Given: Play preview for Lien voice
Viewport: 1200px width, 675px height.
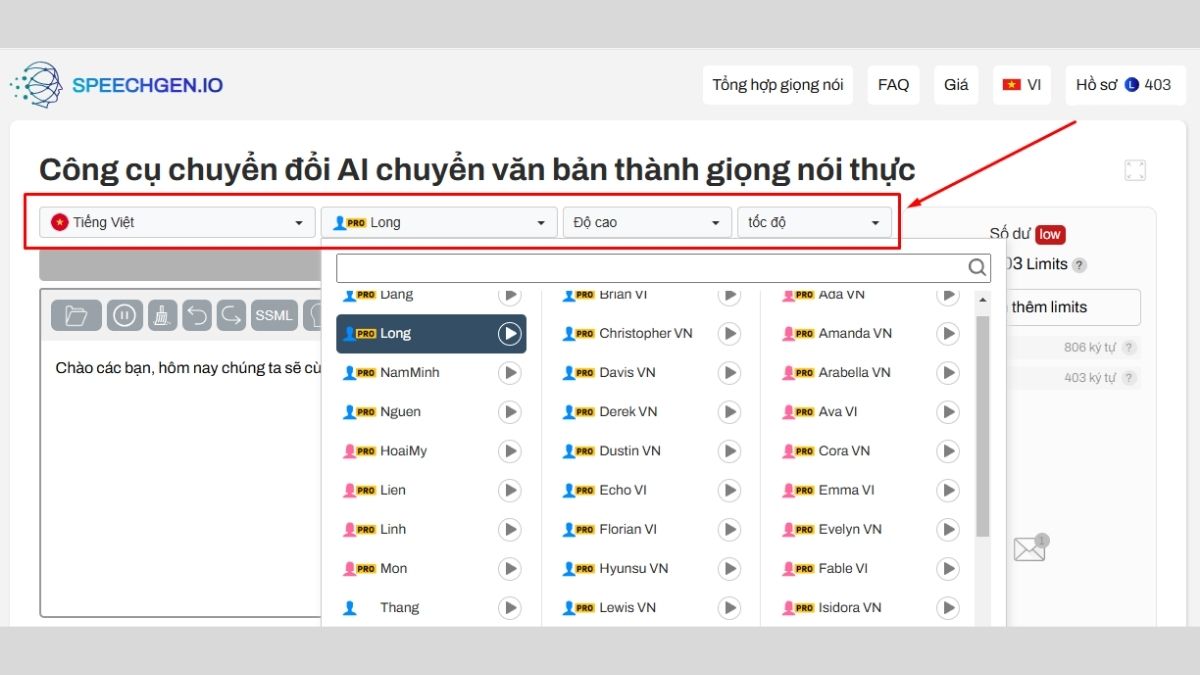Looking at the screenshot, I should [x=510, y=490].
